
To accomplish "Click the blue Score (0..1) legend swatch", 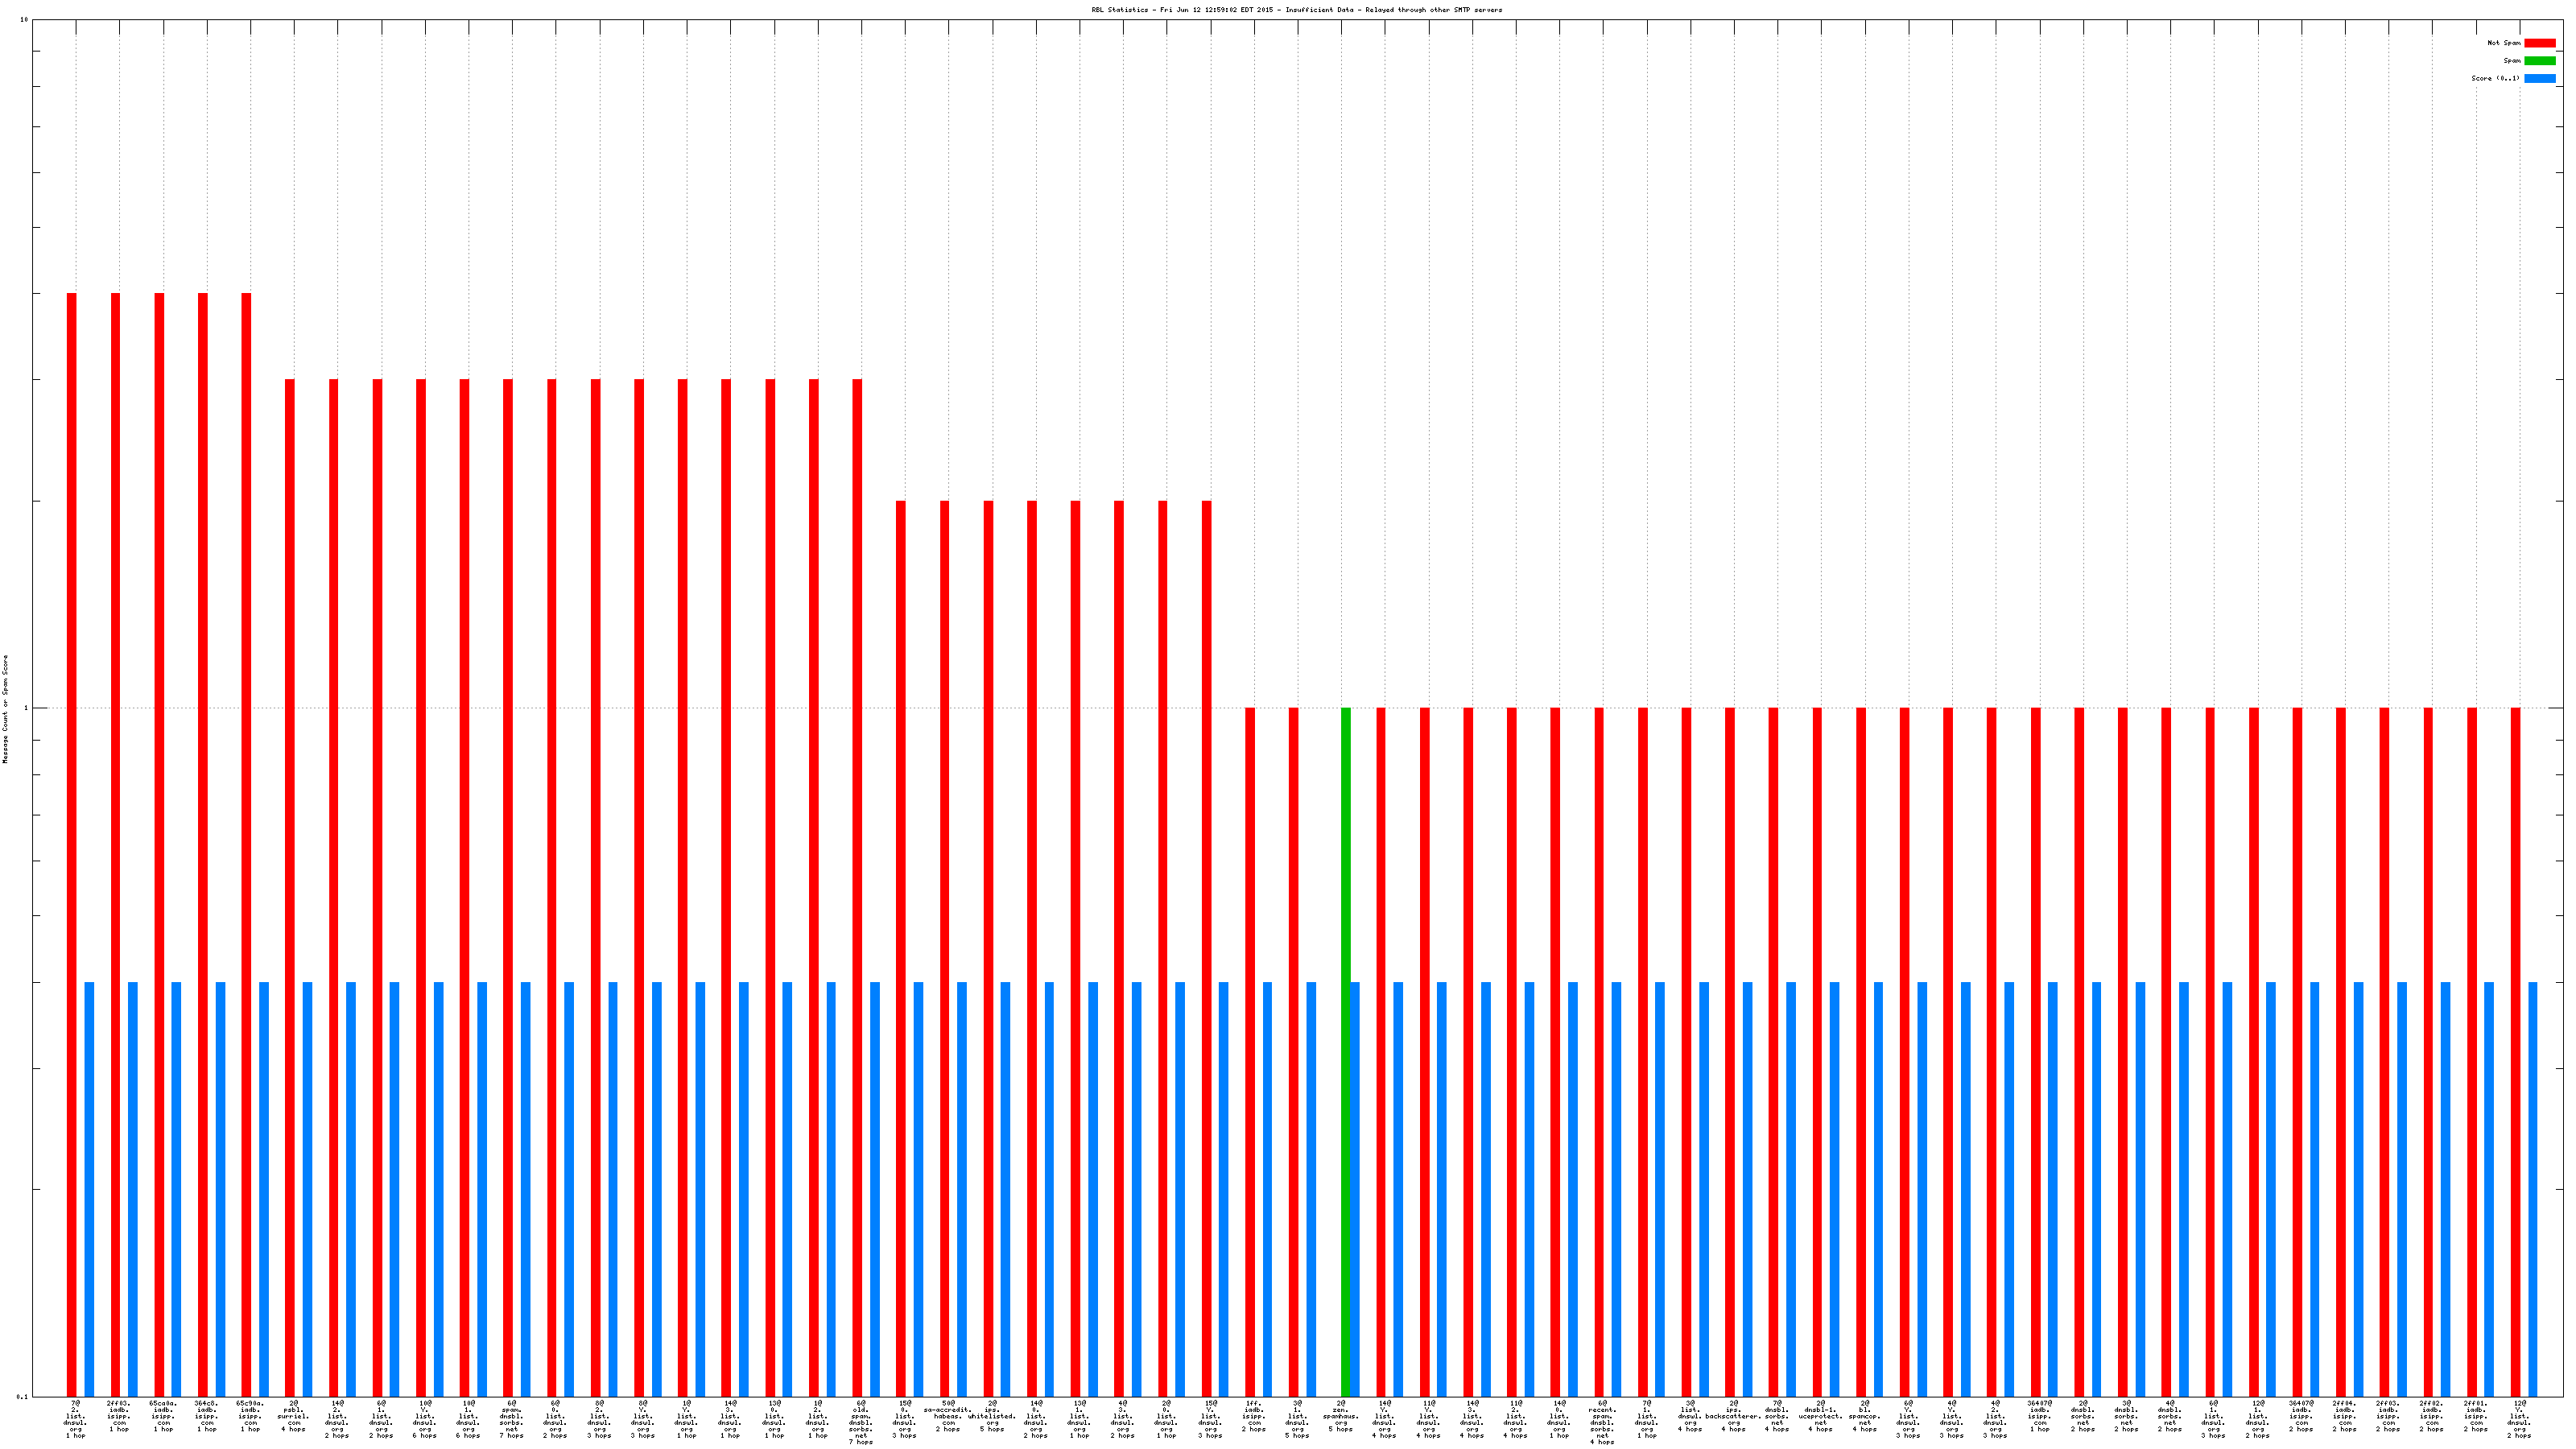I will [x=2539, y=78].
